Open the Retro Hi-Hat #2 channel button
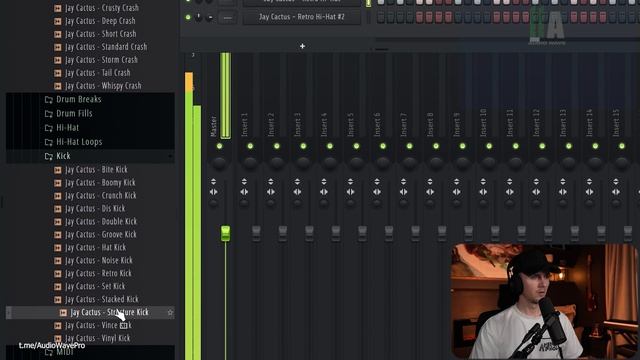 (302, 17)
